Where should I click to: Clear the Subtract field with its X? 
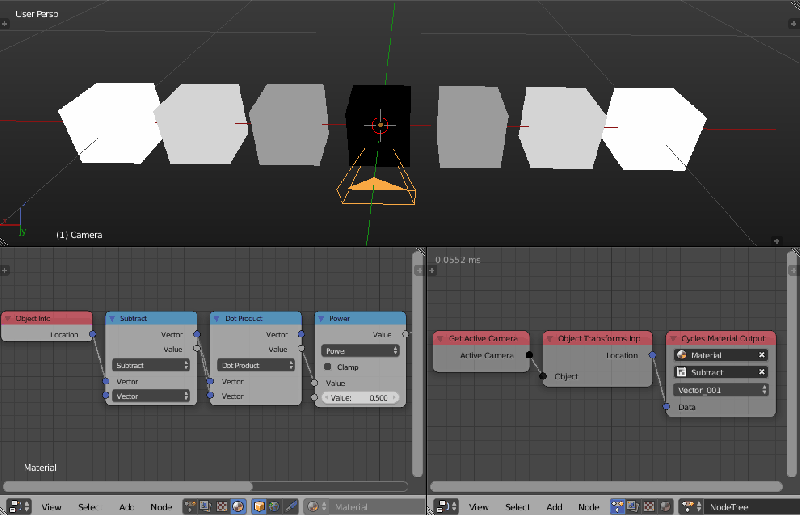click(762, 372)
